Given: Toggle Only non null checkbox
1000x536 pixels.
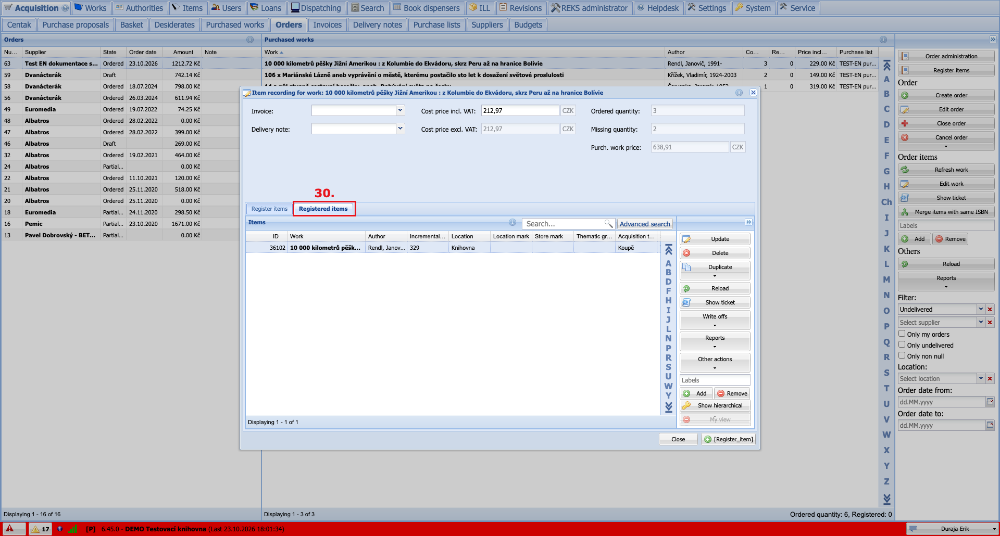Looking at the screenshot, I should tap(902, 356).
